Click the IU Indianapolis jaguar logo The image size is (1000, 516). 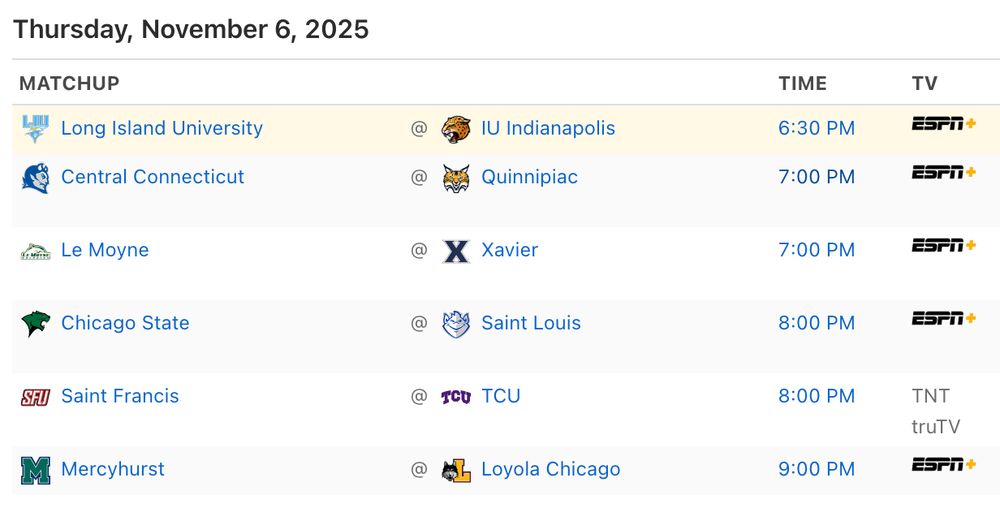coord(456,129)
